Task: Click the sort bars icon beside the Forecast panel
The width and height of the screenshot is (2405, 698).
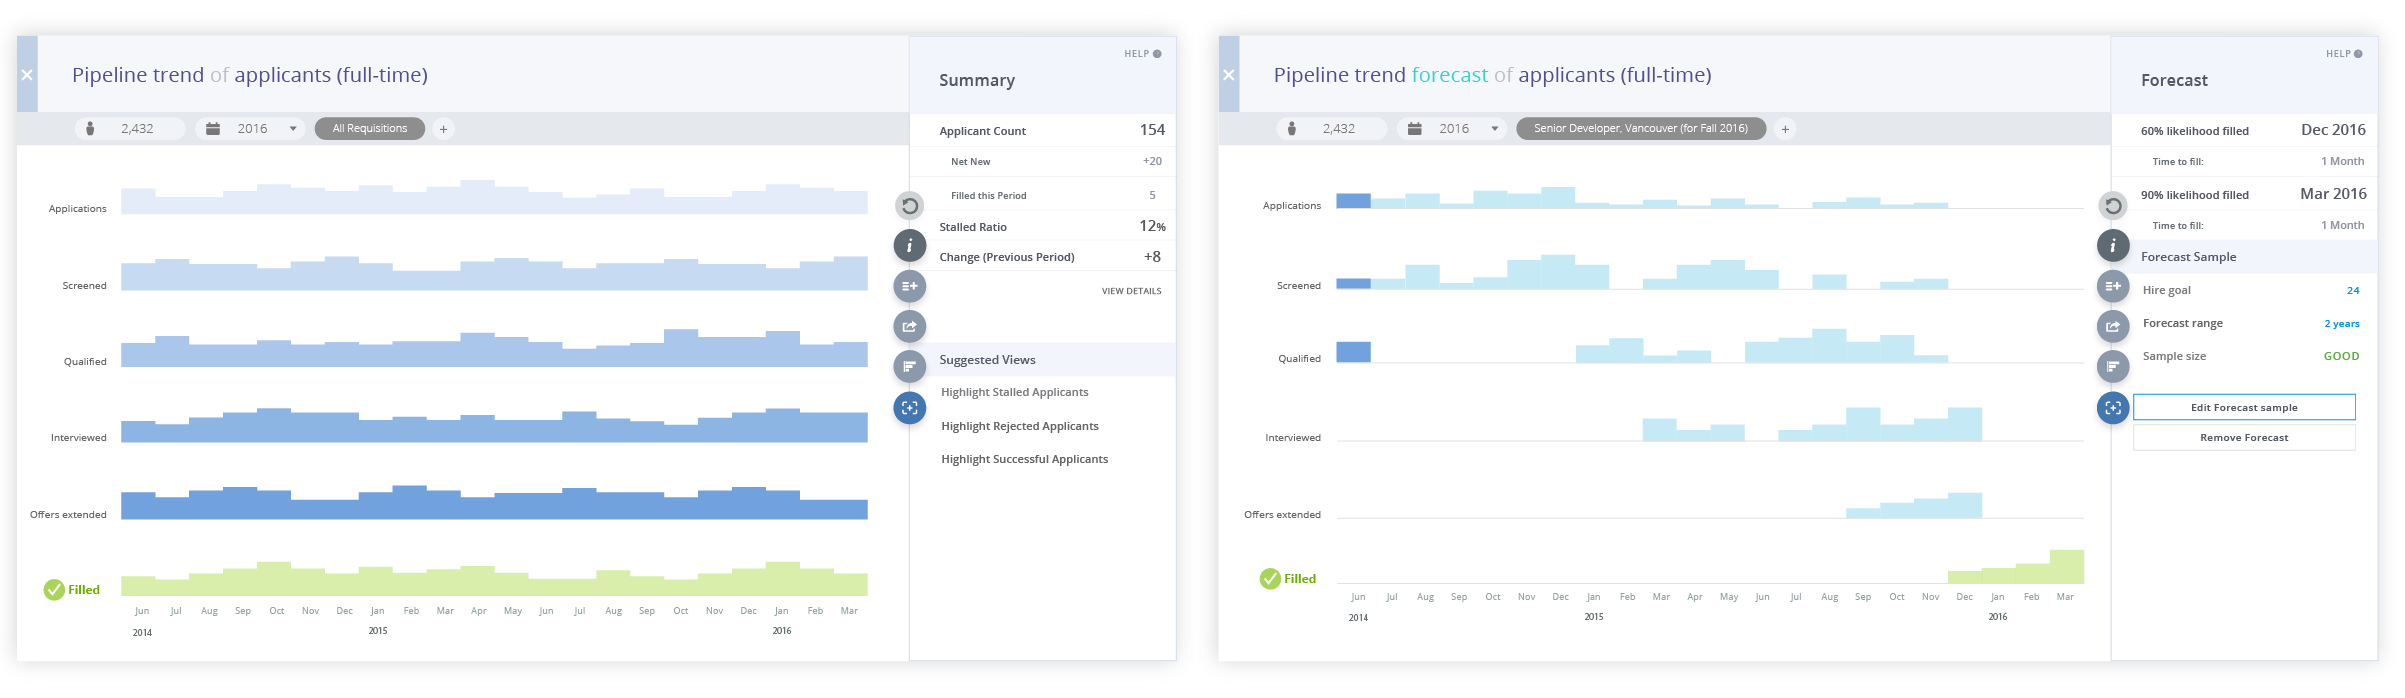Action: click(x=2112, y=366)
